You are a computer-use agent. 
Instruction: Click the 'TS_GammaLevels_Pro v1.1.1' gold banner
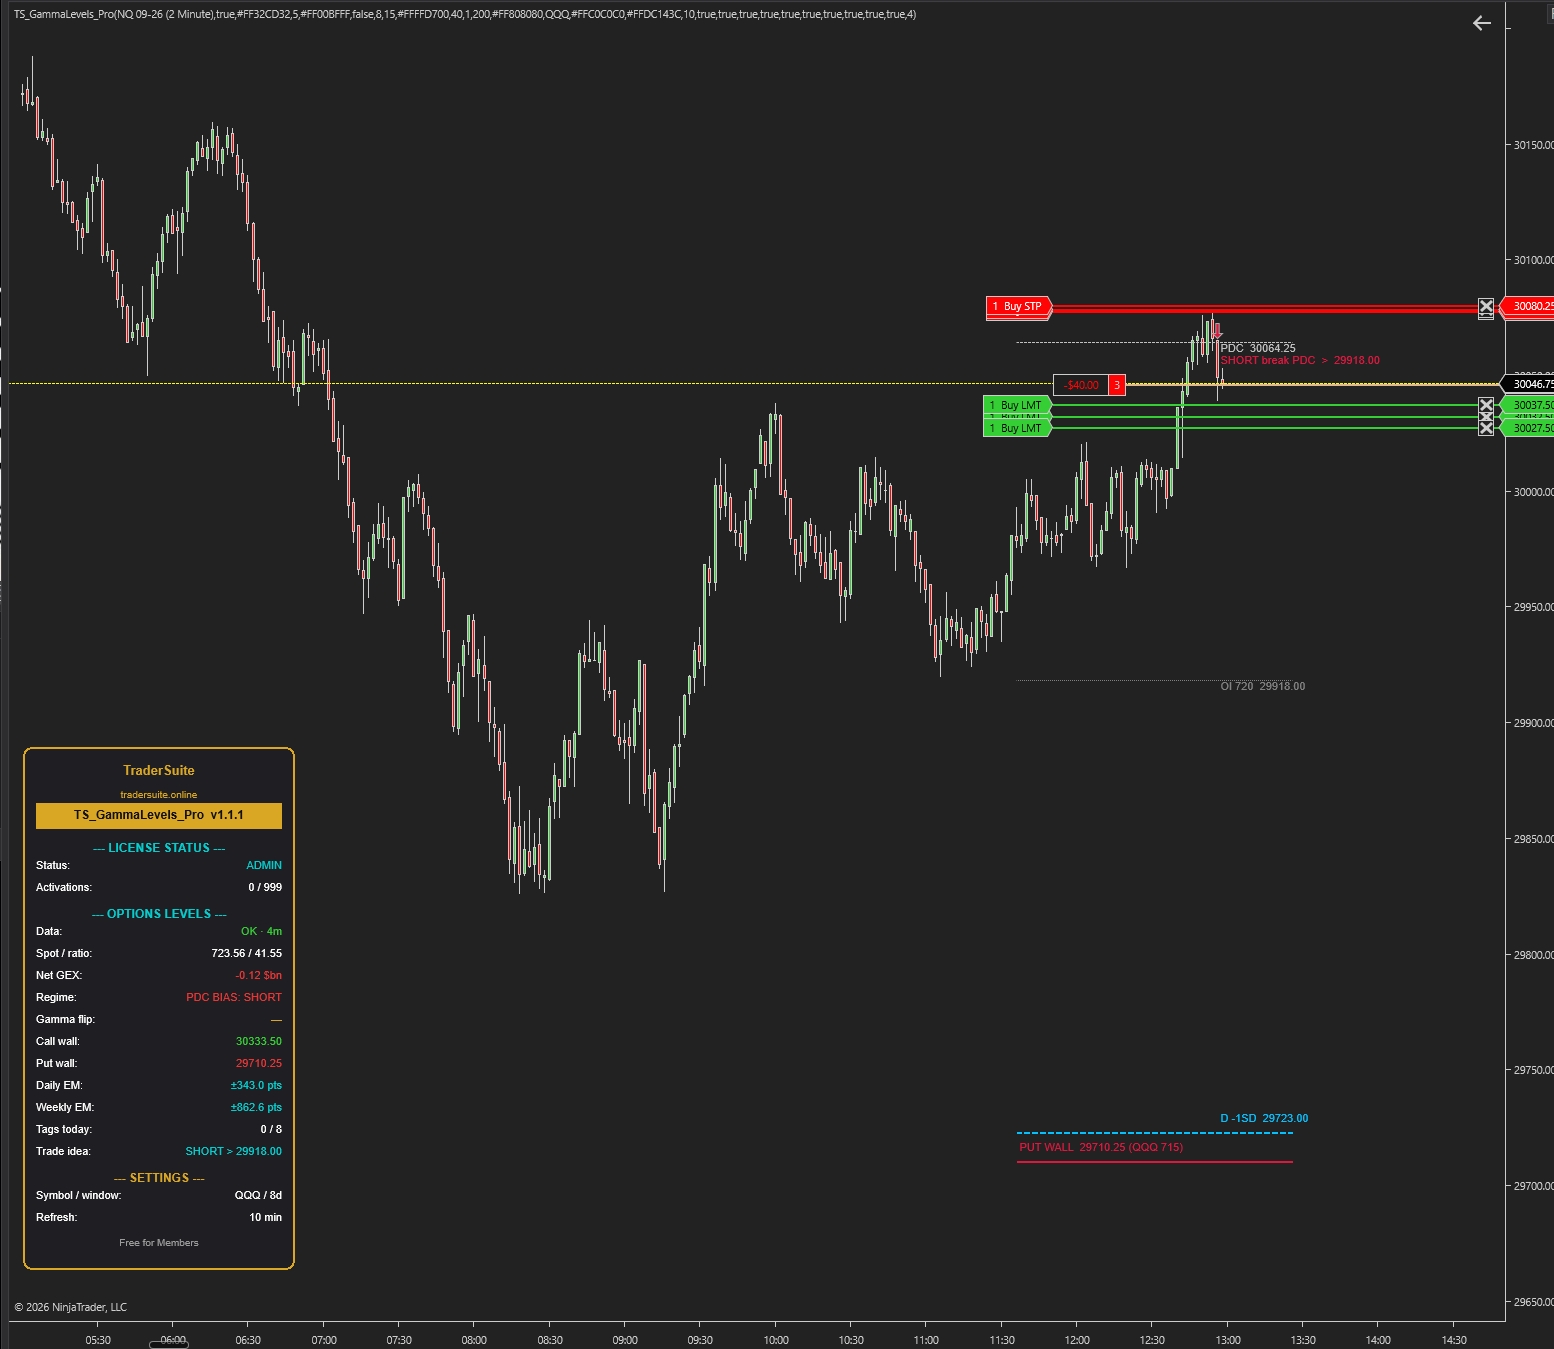(159, 815)
